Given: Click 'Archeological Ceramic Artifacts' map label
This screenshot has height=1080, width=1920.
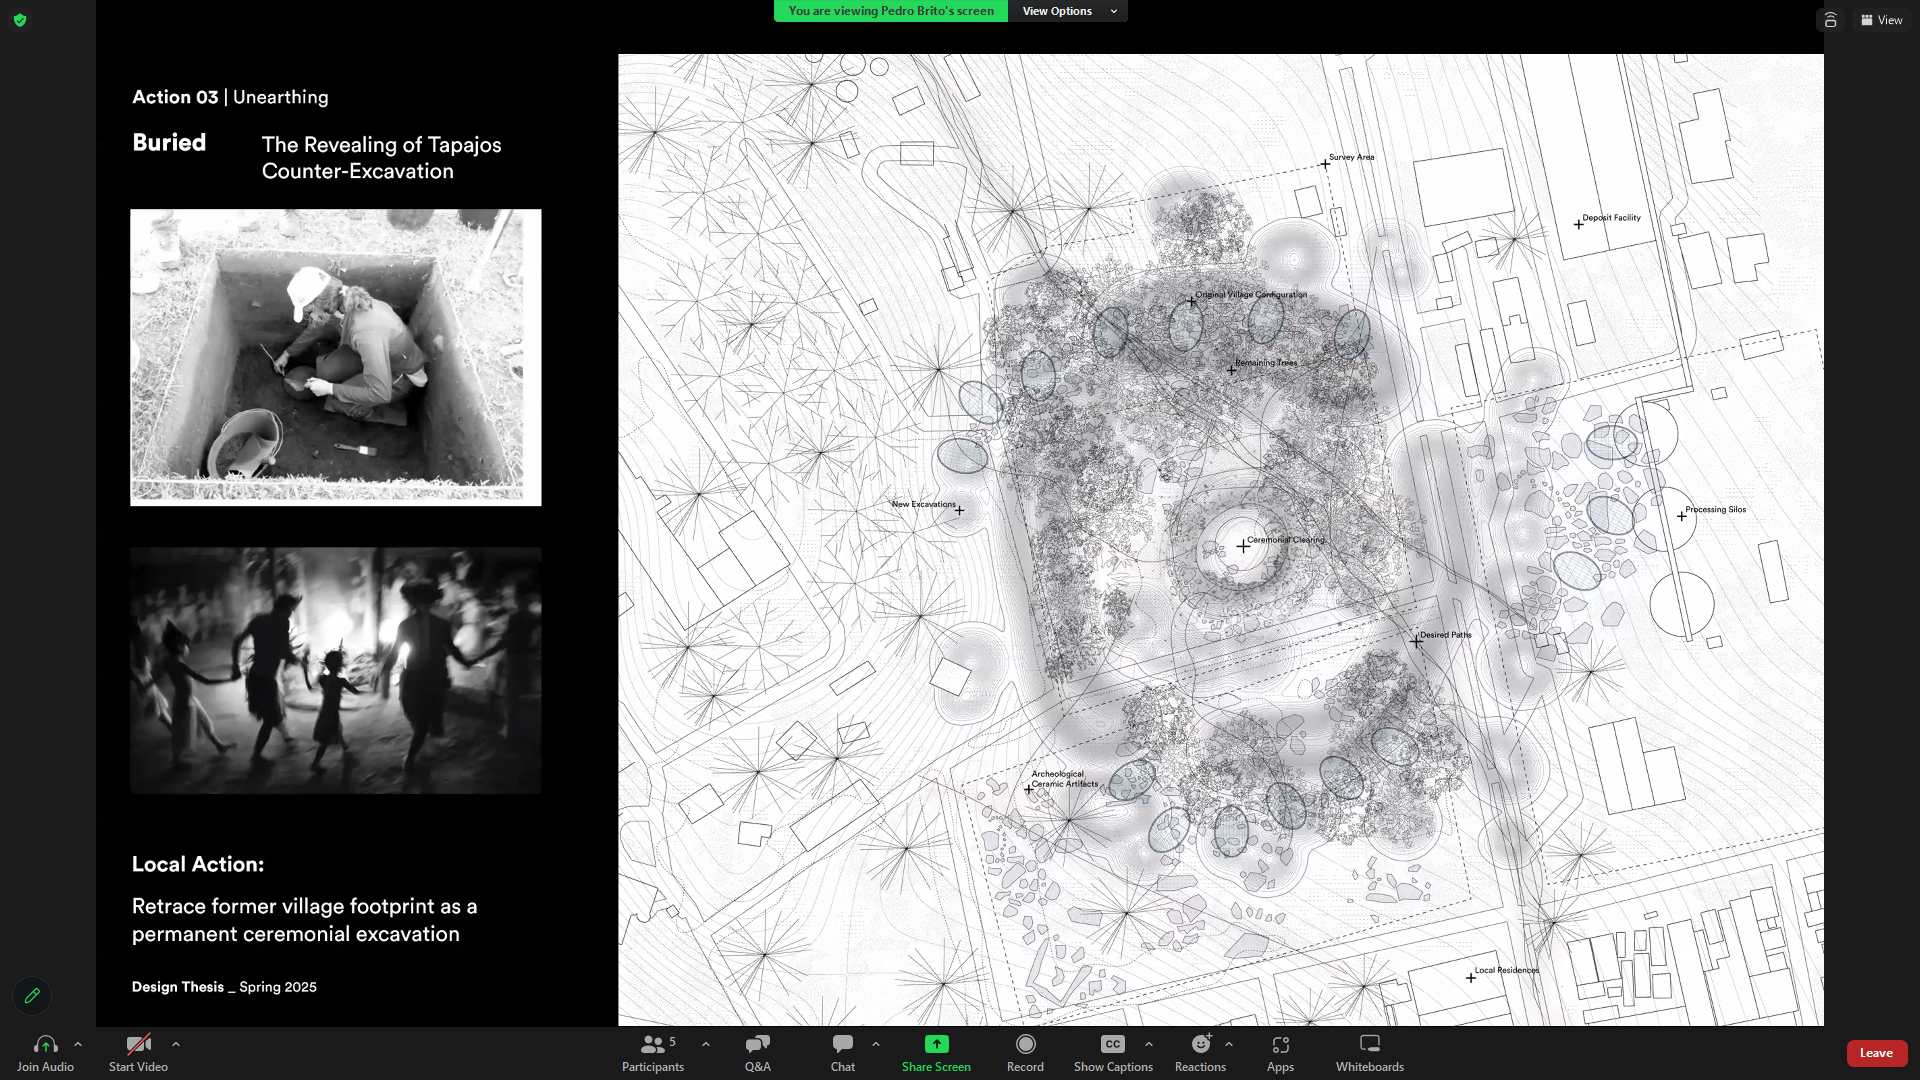Looking at the screenshot, I should [1064, 779].
